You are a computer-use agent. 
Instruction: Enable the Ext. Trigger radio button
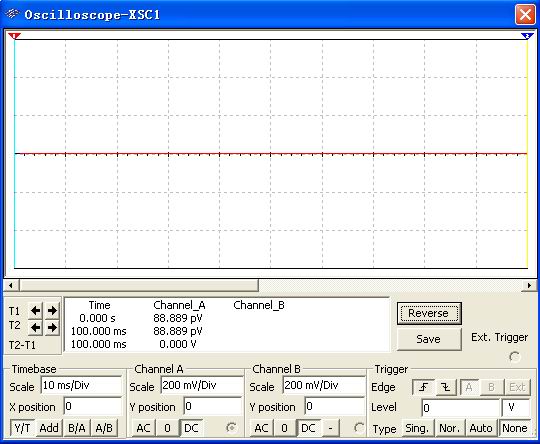click(x=515, y=357)
